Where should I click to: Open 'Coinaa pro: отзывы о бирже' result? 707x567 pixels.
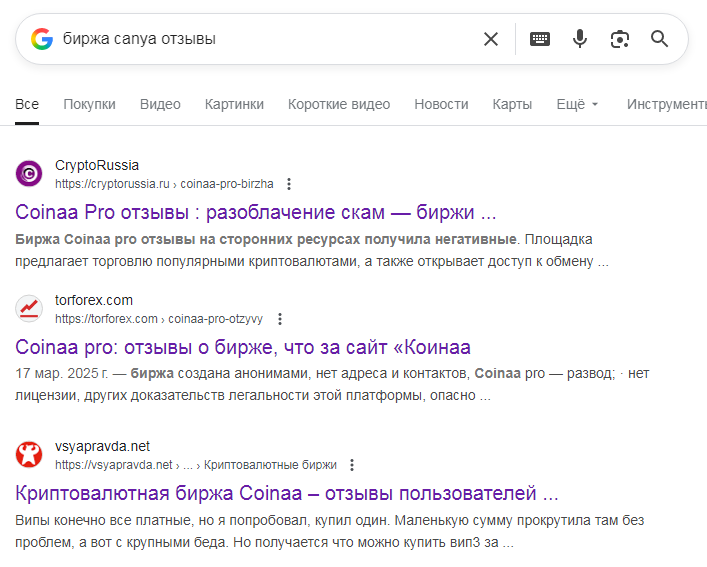[243, 347]
